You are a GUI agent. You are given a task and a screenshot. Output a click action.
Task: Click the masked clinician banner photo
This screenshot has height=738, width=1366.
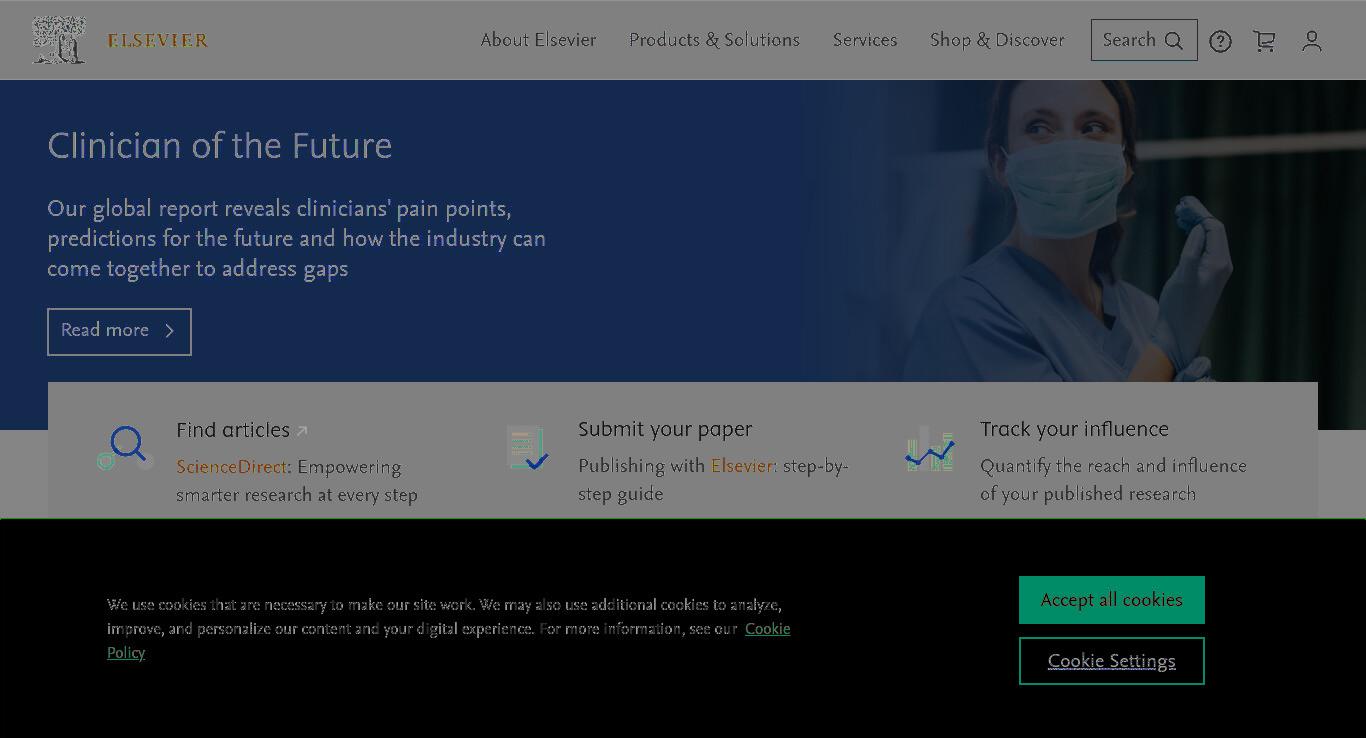coord(1083,230)
